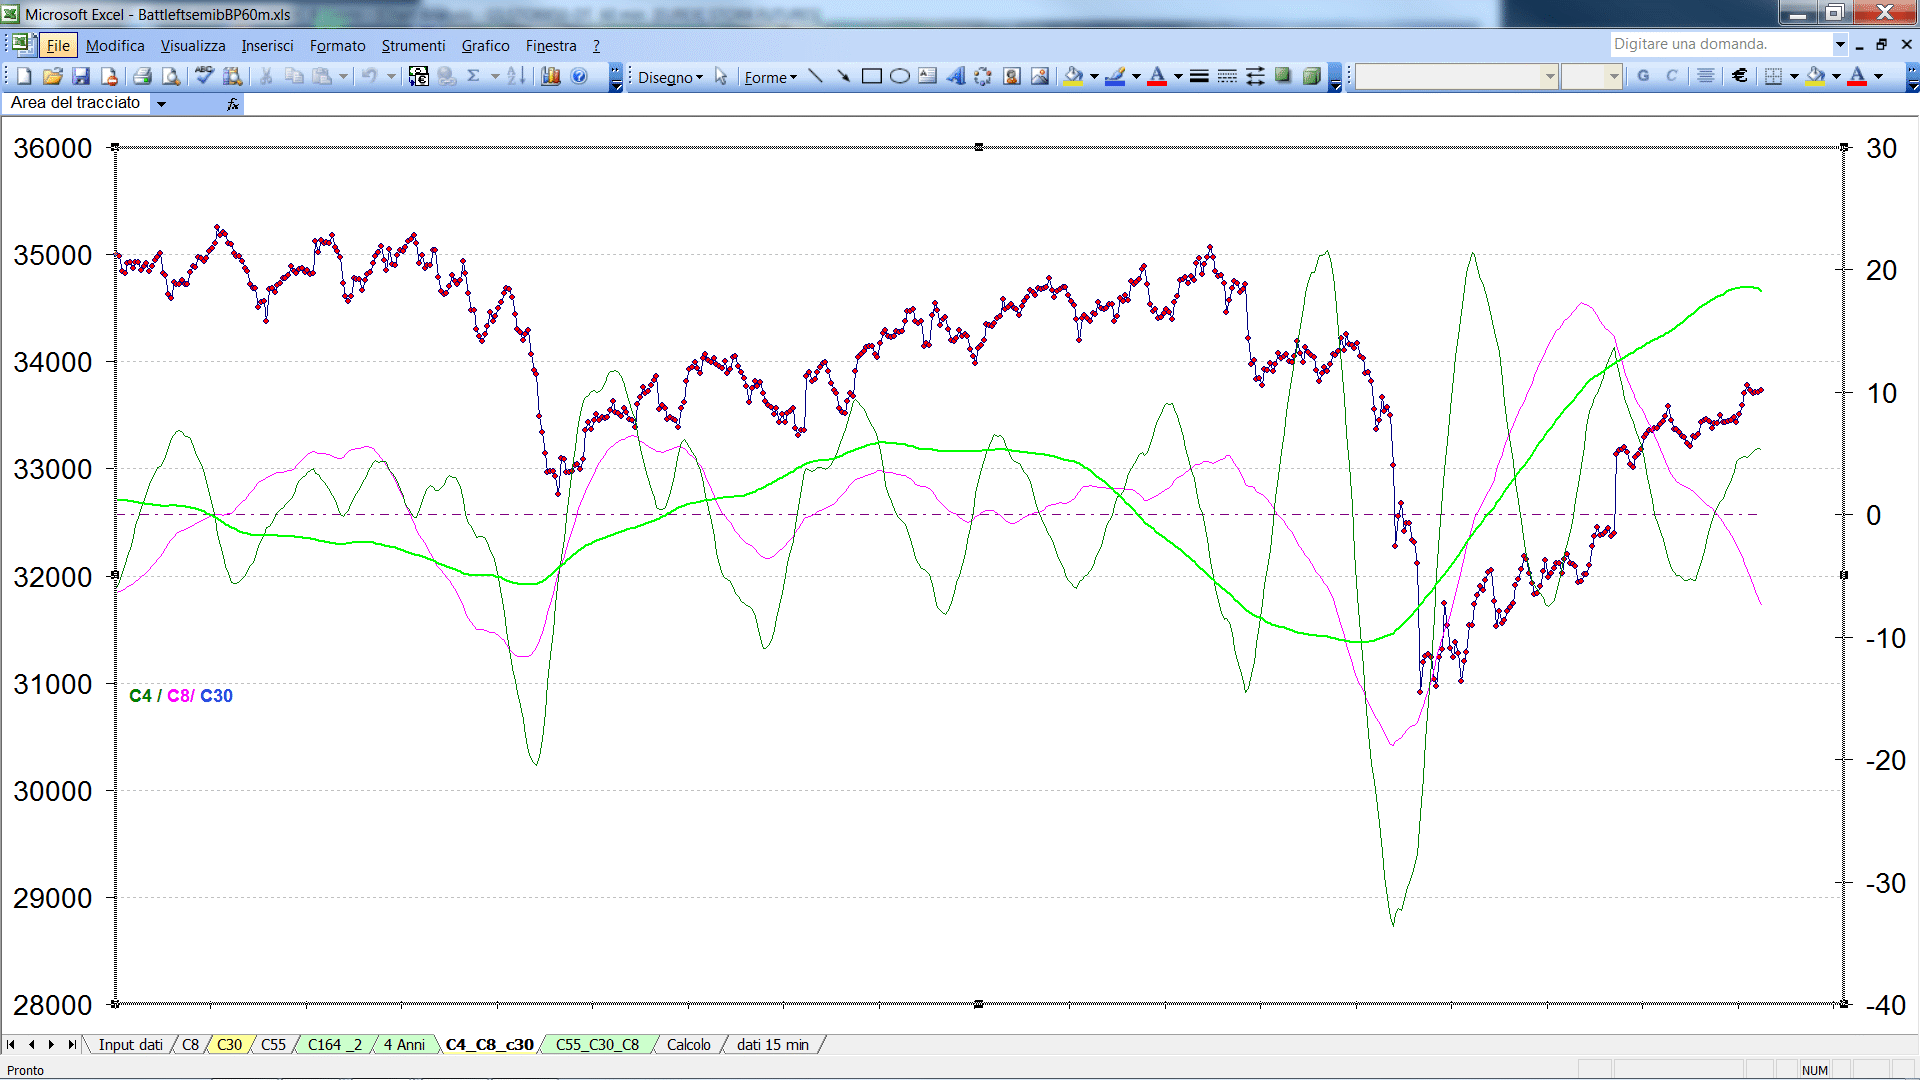
Task: Click the Euro conversion icon
Action: click(x=419, y=76)
